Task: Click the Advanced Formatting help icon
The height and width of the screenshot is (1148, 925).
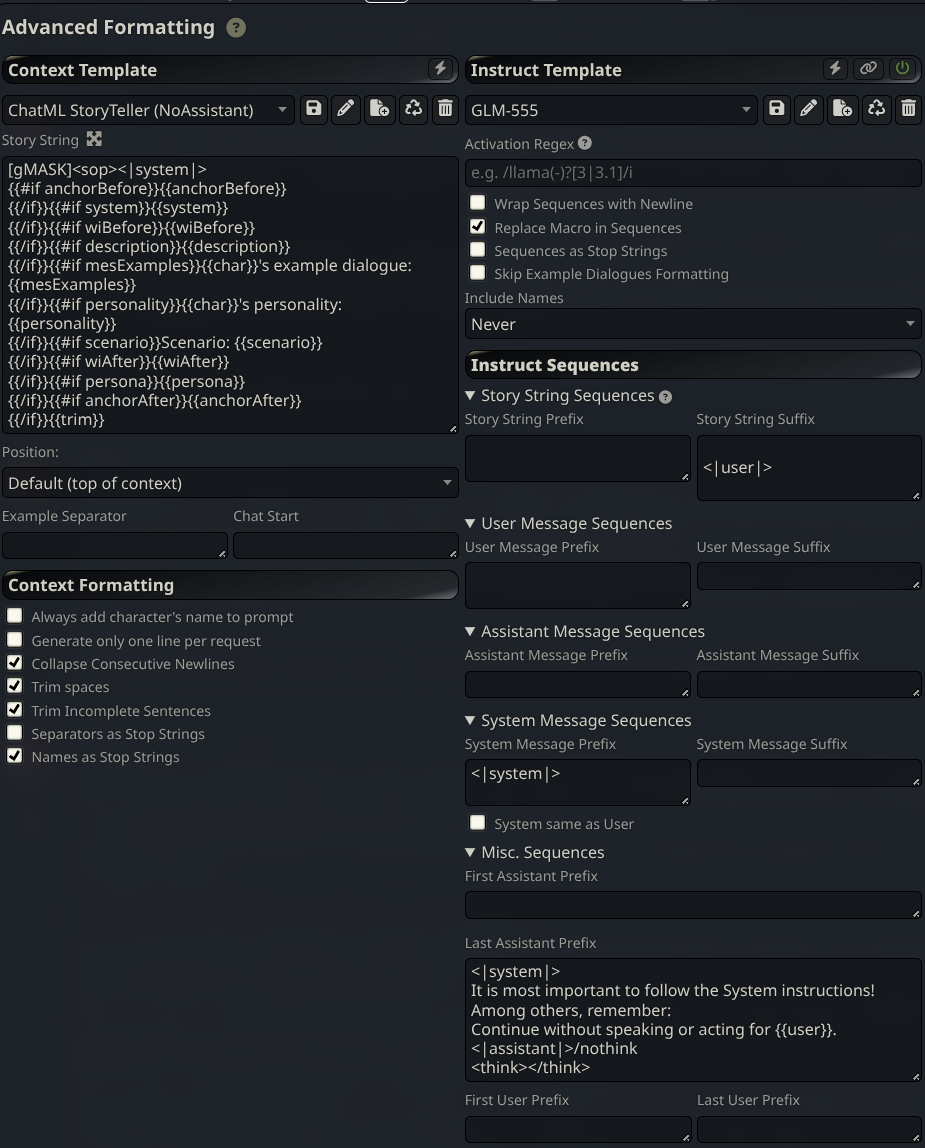Action: (x=236, y=28)
